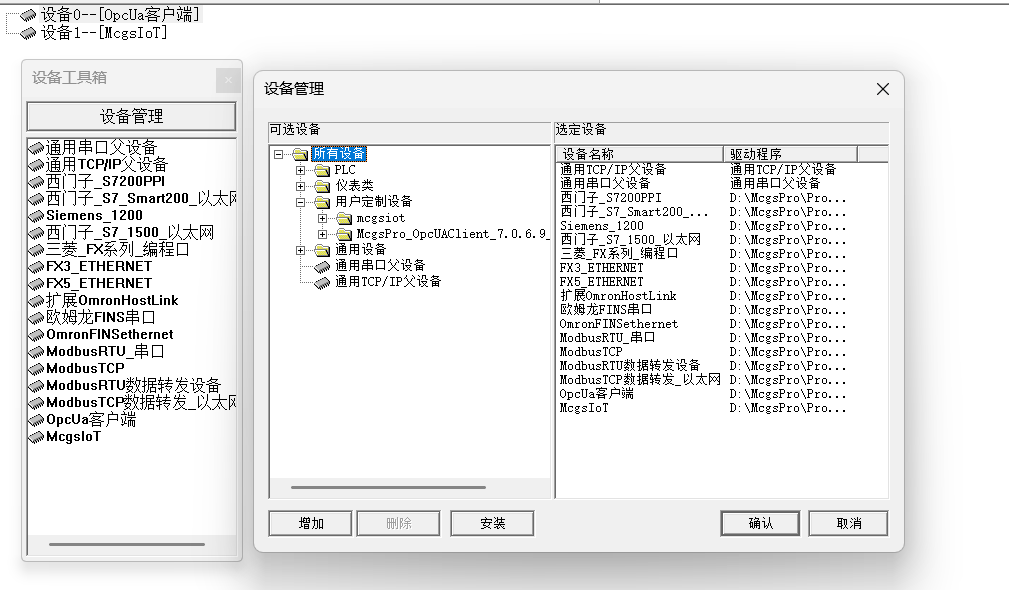Select McgsPro_OpcUAClient_7.0.6.9 tree item
The width and height of the screenshot is (1009, 590).
click(452, 234)
